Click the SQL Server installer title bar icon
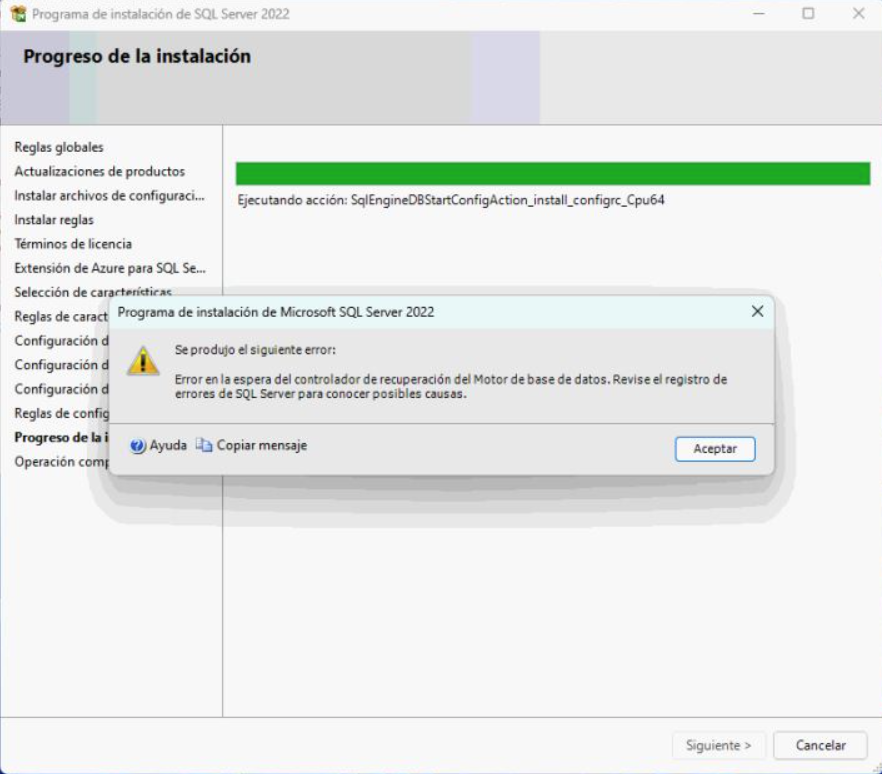 click(x=19, y=14)
